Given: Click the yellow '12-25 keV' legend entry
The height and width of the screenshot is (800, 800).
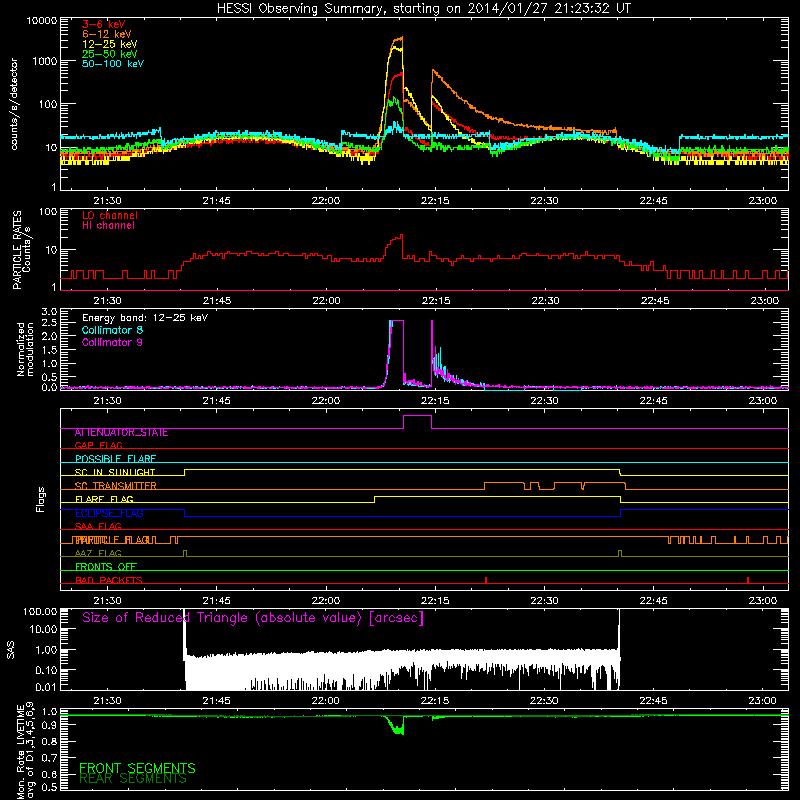Looking at the screenshot, I should [110, 44].
